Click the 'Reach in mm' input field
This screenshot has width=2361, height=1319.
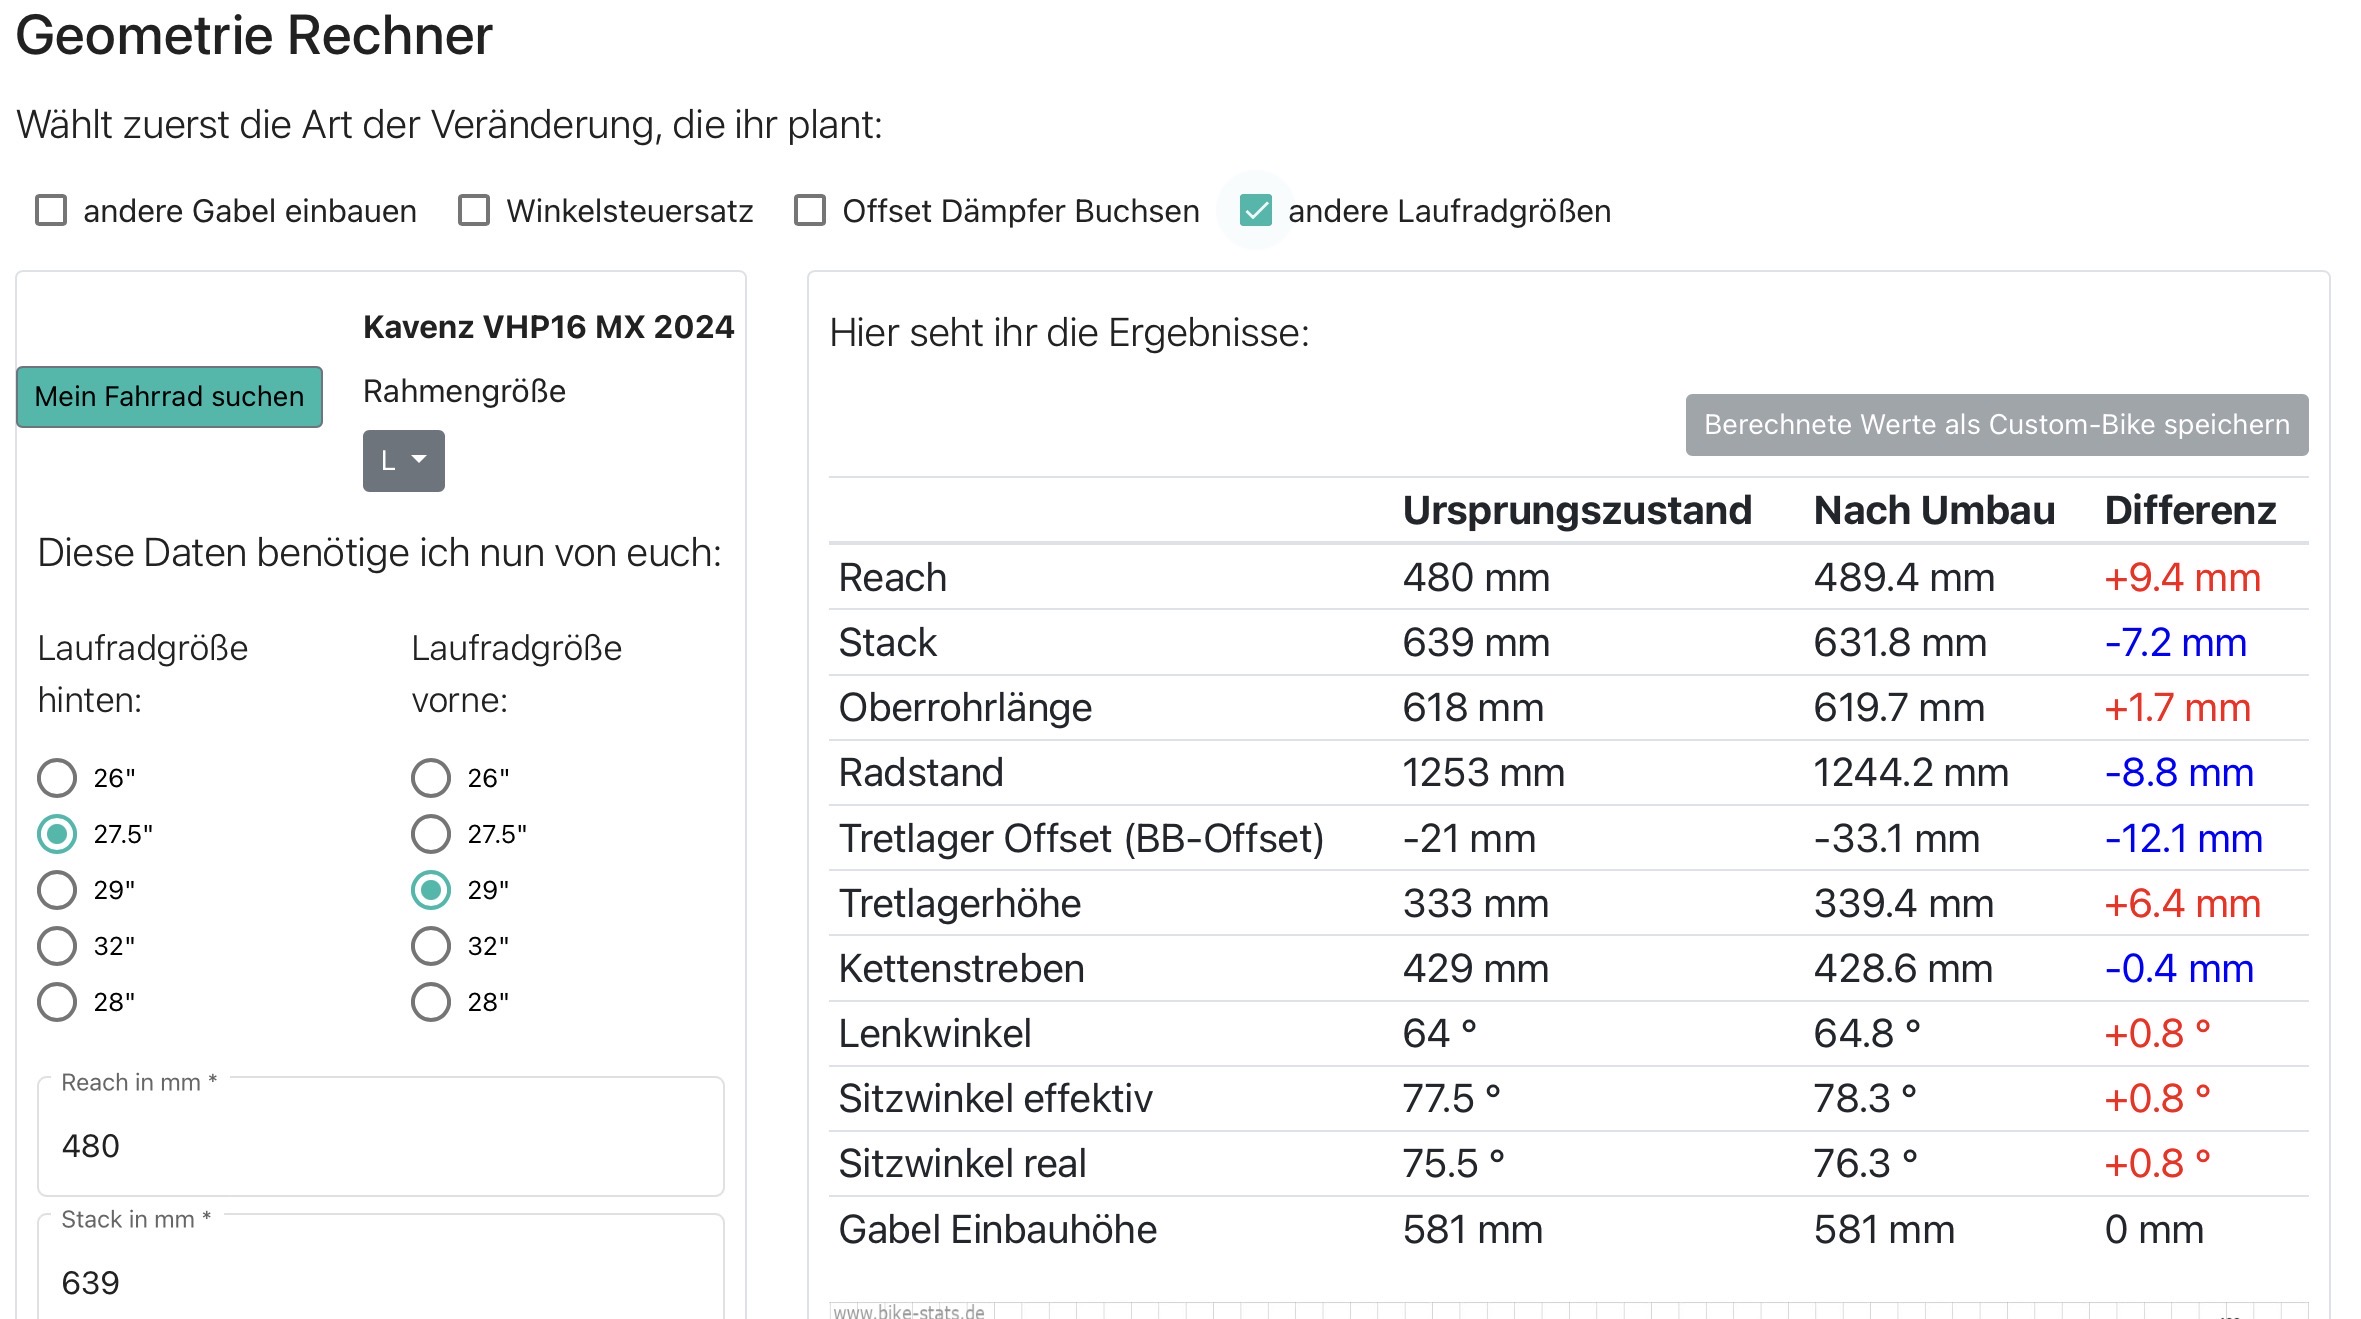point(380,1146)
